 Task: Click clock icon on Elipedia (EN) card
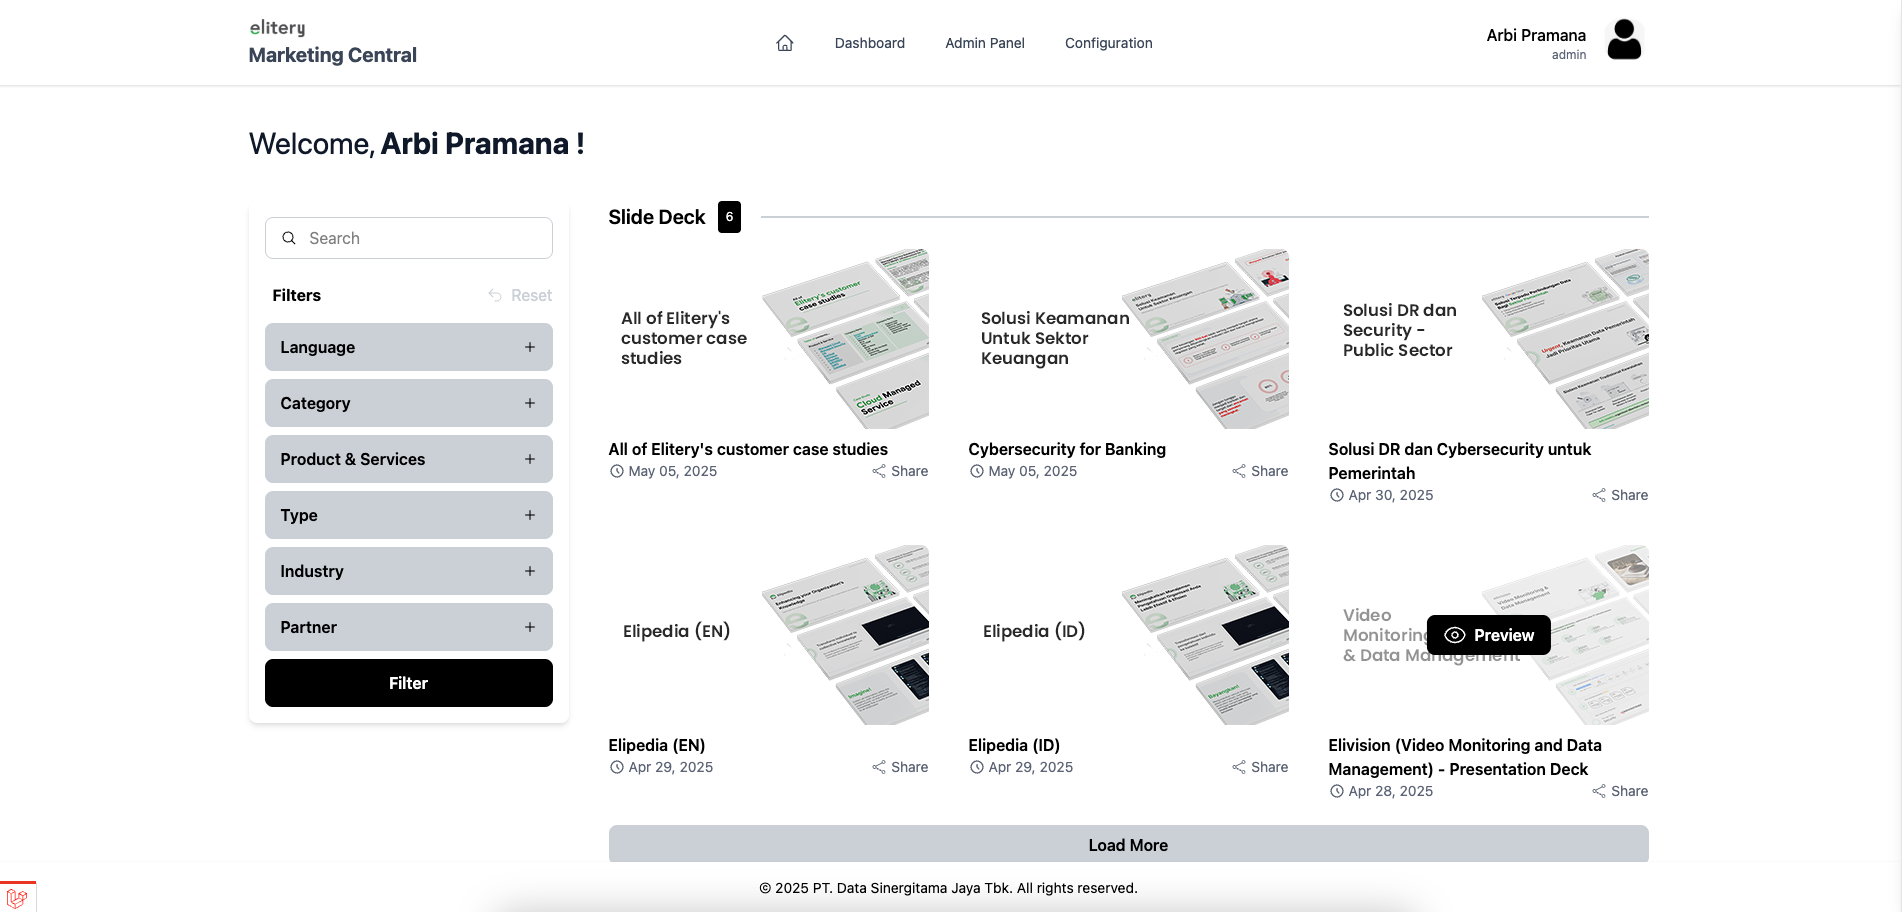(617, 767)
